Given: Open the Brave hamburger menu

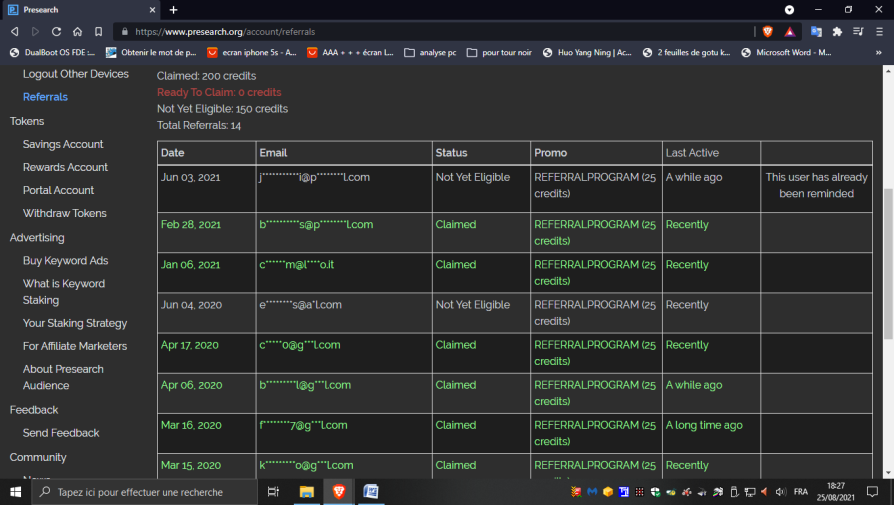Looking at the screenshot, I should click(x=879, y=32).
